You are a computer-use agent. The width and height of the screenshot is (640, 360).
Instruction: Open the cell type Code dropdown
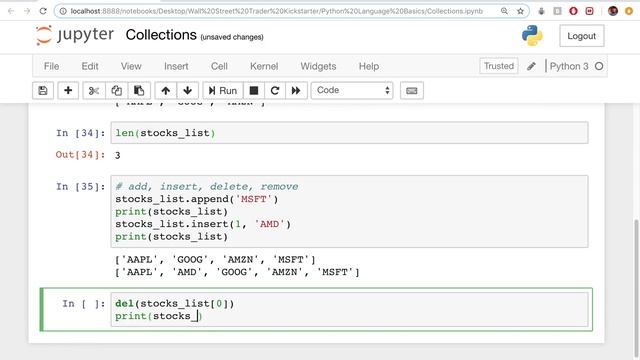point(352,90)
